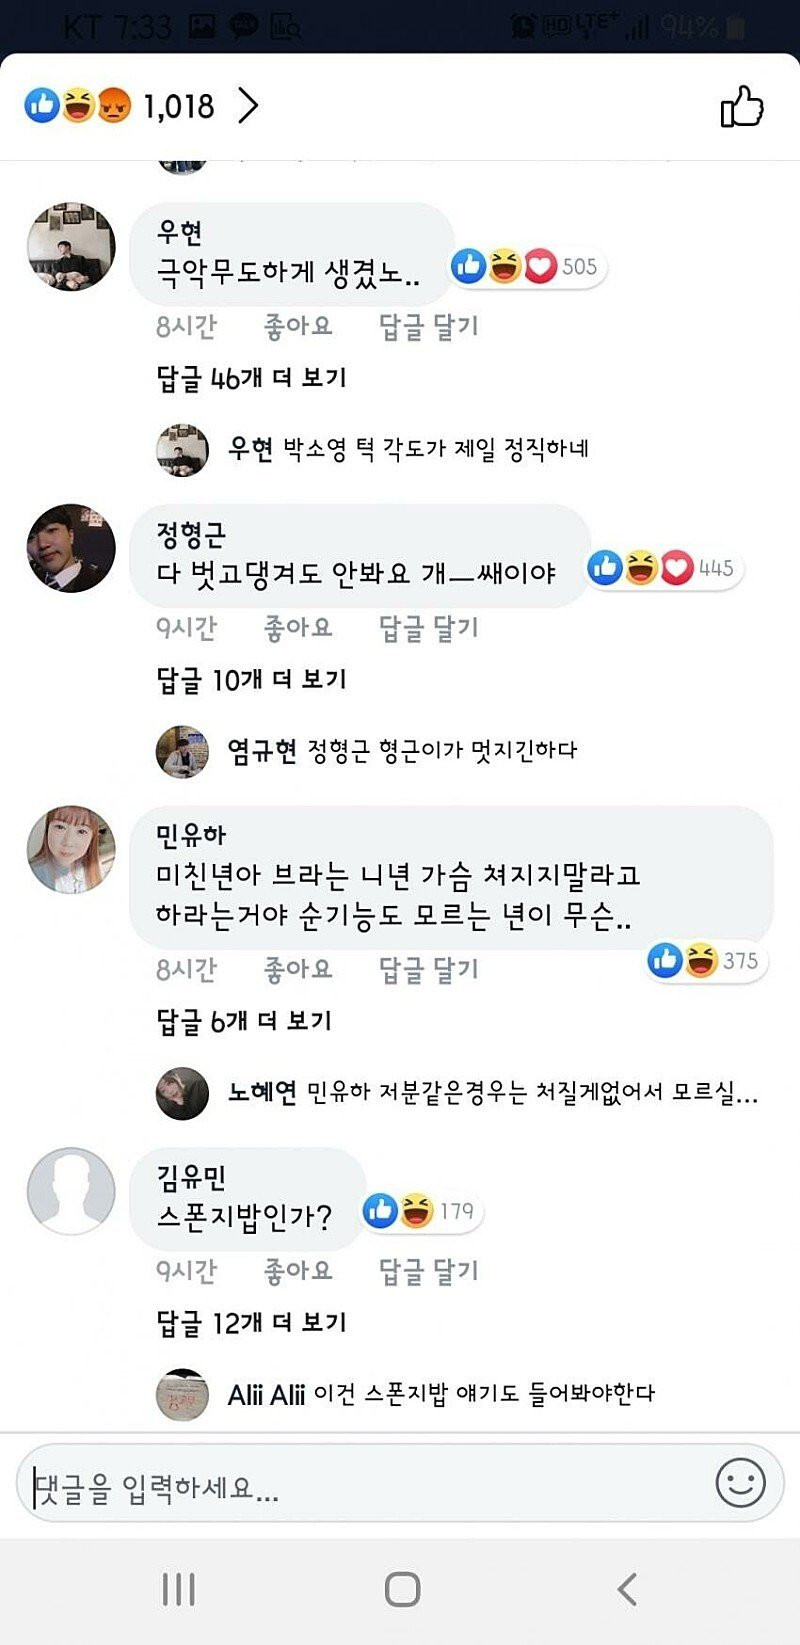Tap 답글 달기 under 정형근's comment

(428, 628)
